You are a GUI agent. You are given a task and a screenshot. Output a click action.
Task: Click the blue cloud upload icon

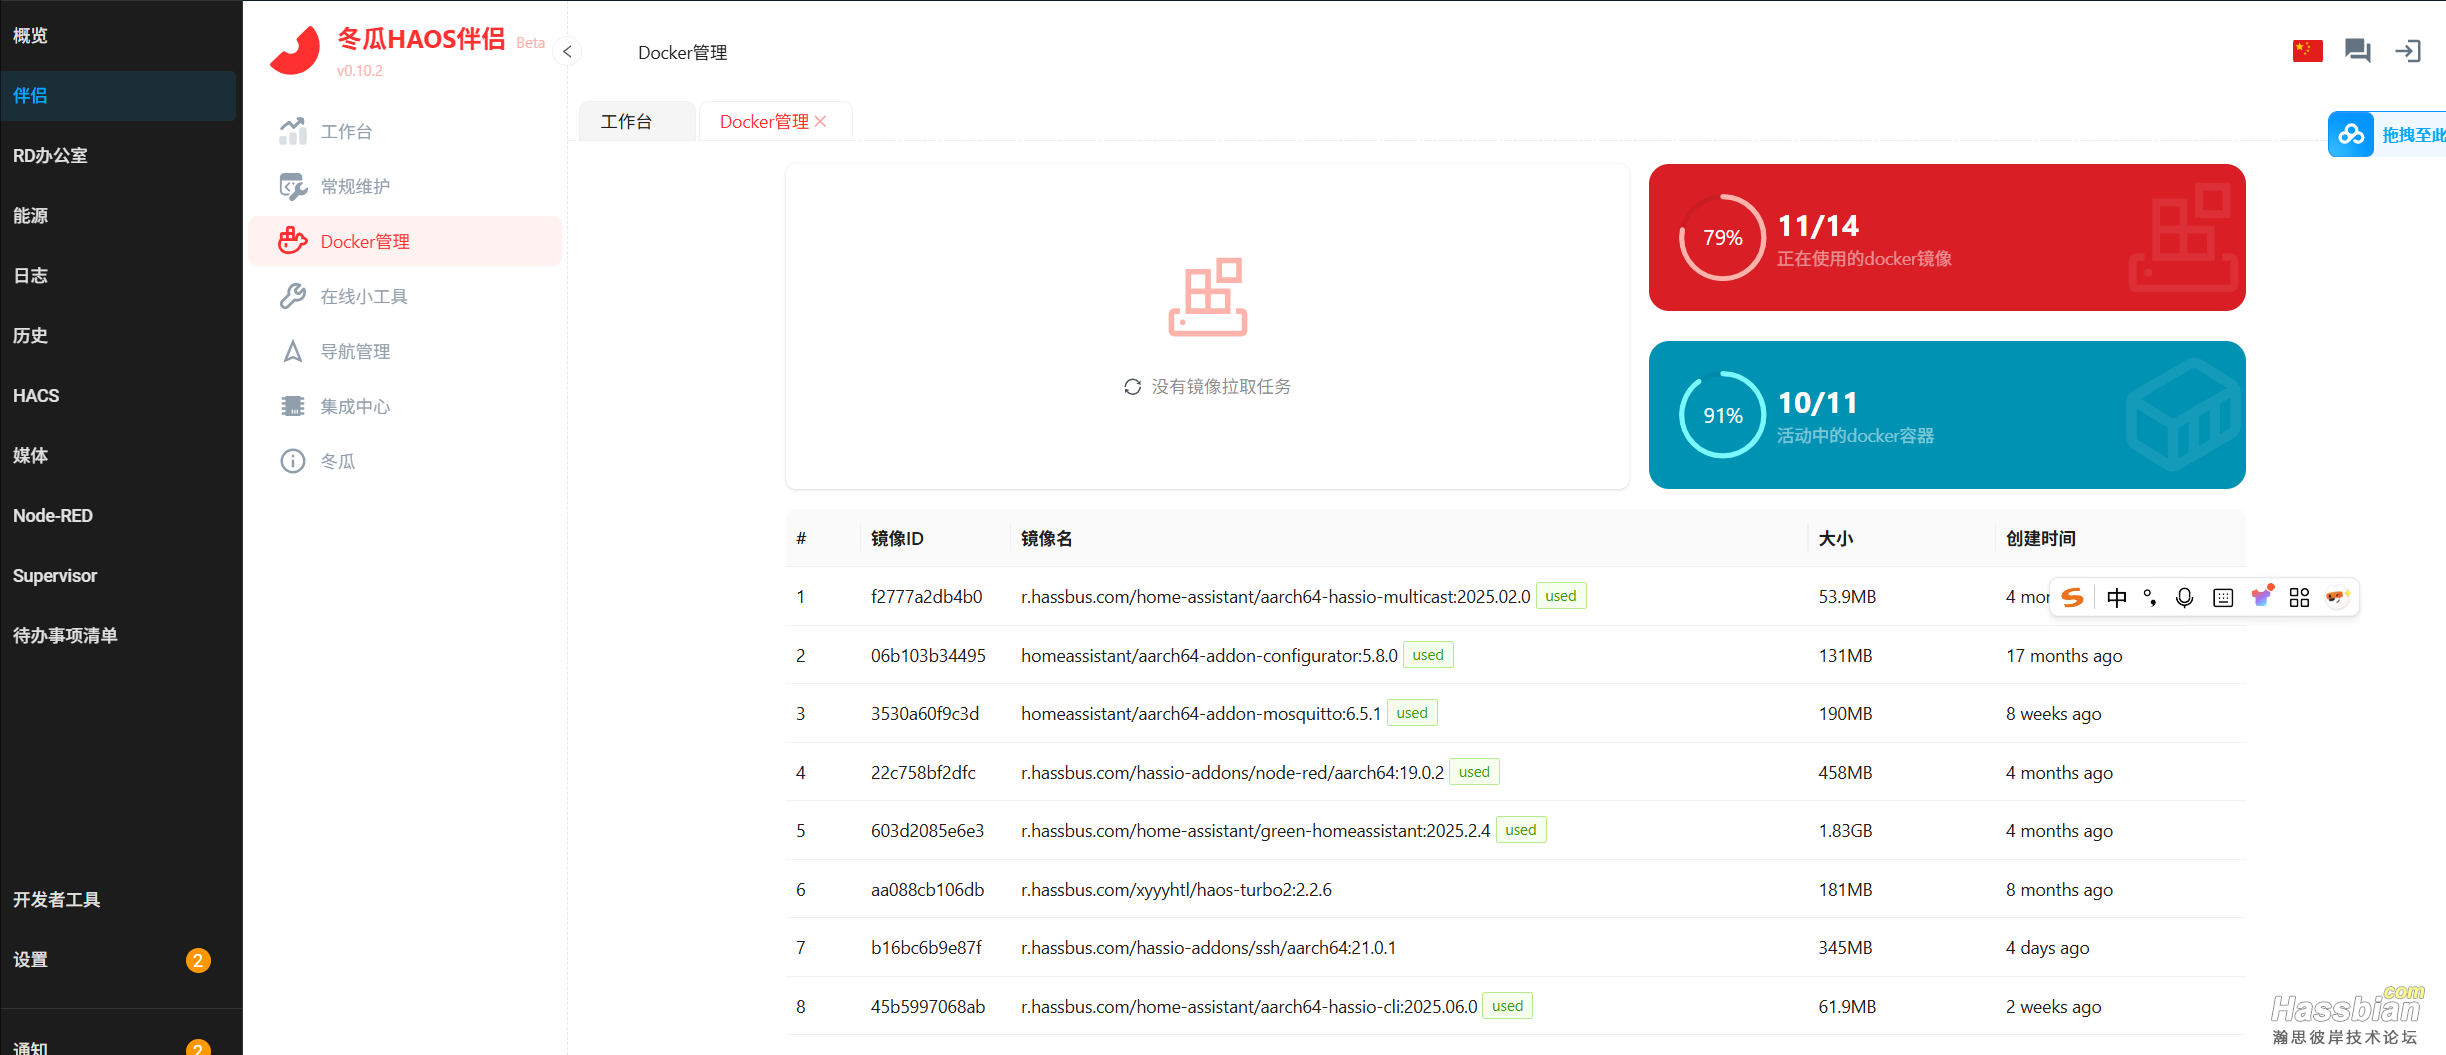2351,134
